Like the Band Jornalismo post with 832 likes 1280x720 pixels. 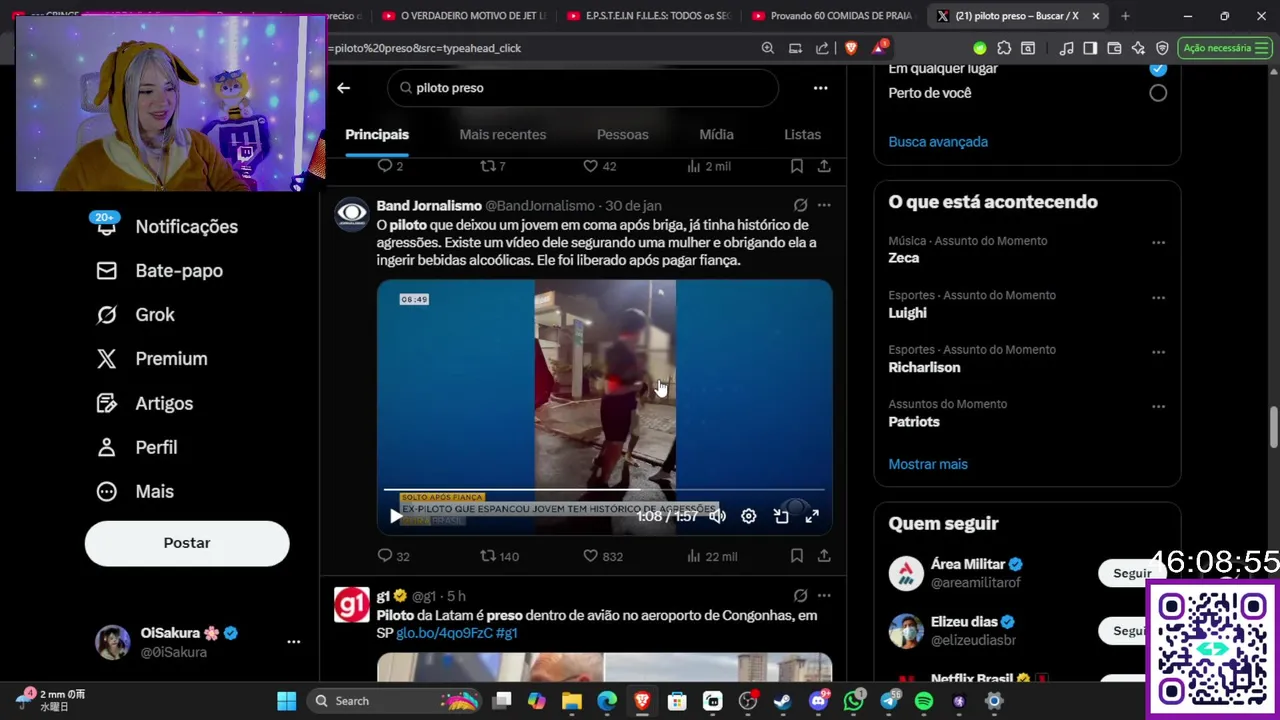point(602,556)
